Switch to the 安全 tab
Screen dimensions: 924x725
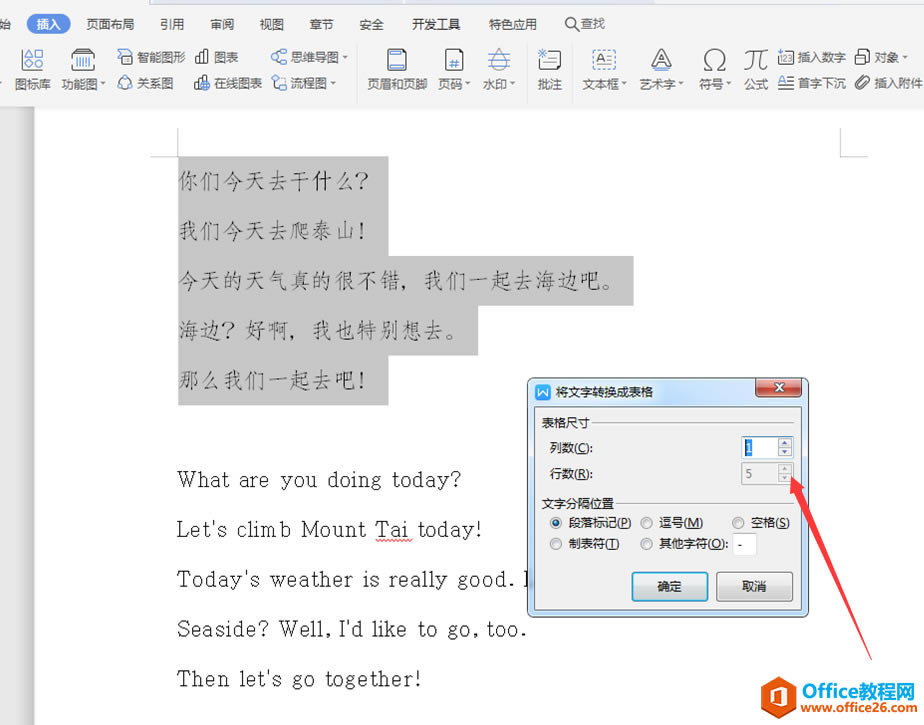pos(371,24)
